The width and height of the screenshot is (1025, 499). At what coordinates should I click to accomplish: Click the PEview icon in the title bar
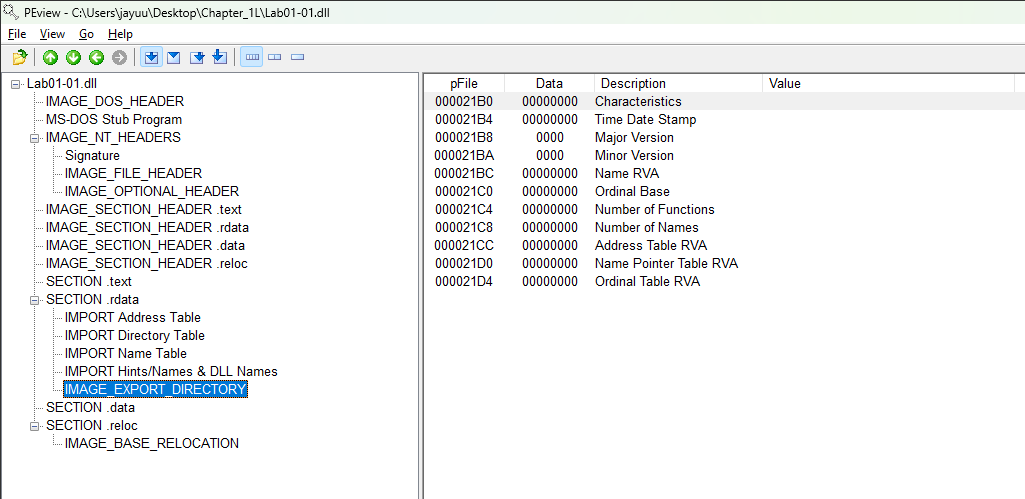tap(11, 12)
